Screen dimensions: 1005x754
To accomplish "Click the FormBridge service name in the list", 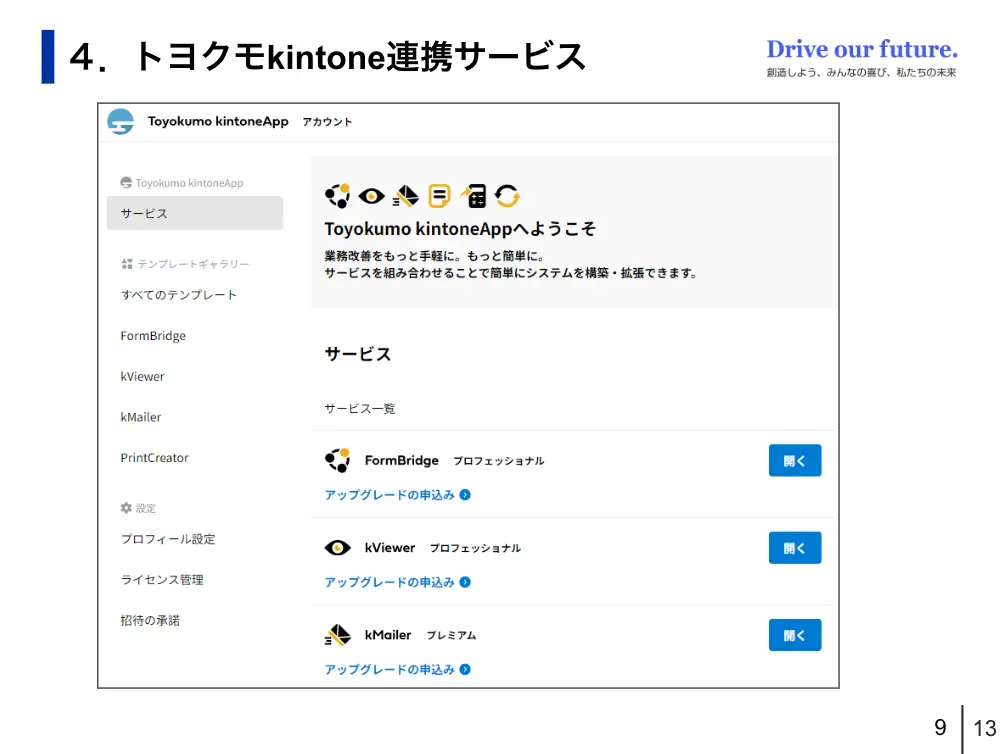I will pos(402,460).
